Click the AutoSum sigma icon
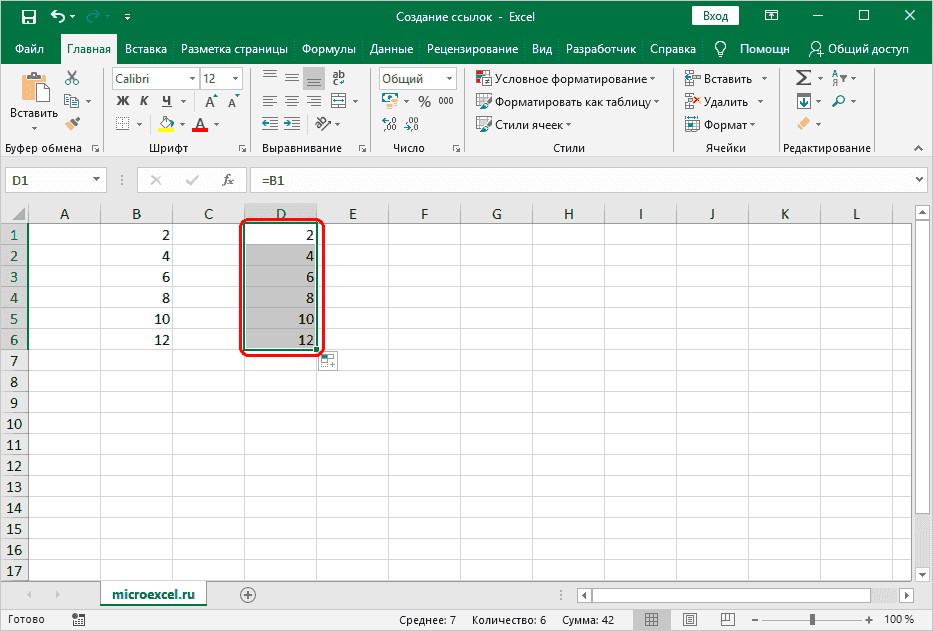This screenshot has width=933, height=631. 803,78
